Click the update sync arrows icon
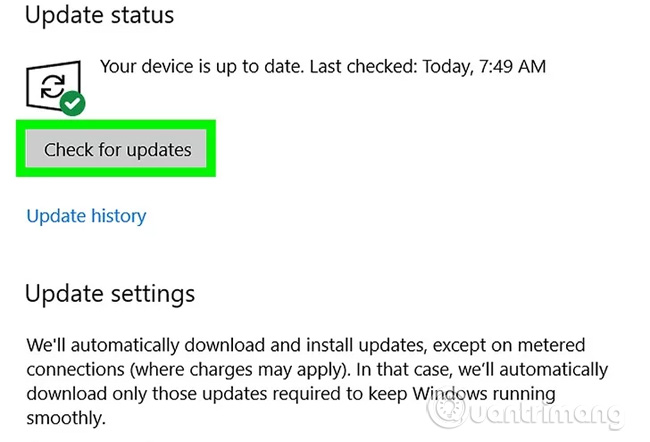 (52, 87)
